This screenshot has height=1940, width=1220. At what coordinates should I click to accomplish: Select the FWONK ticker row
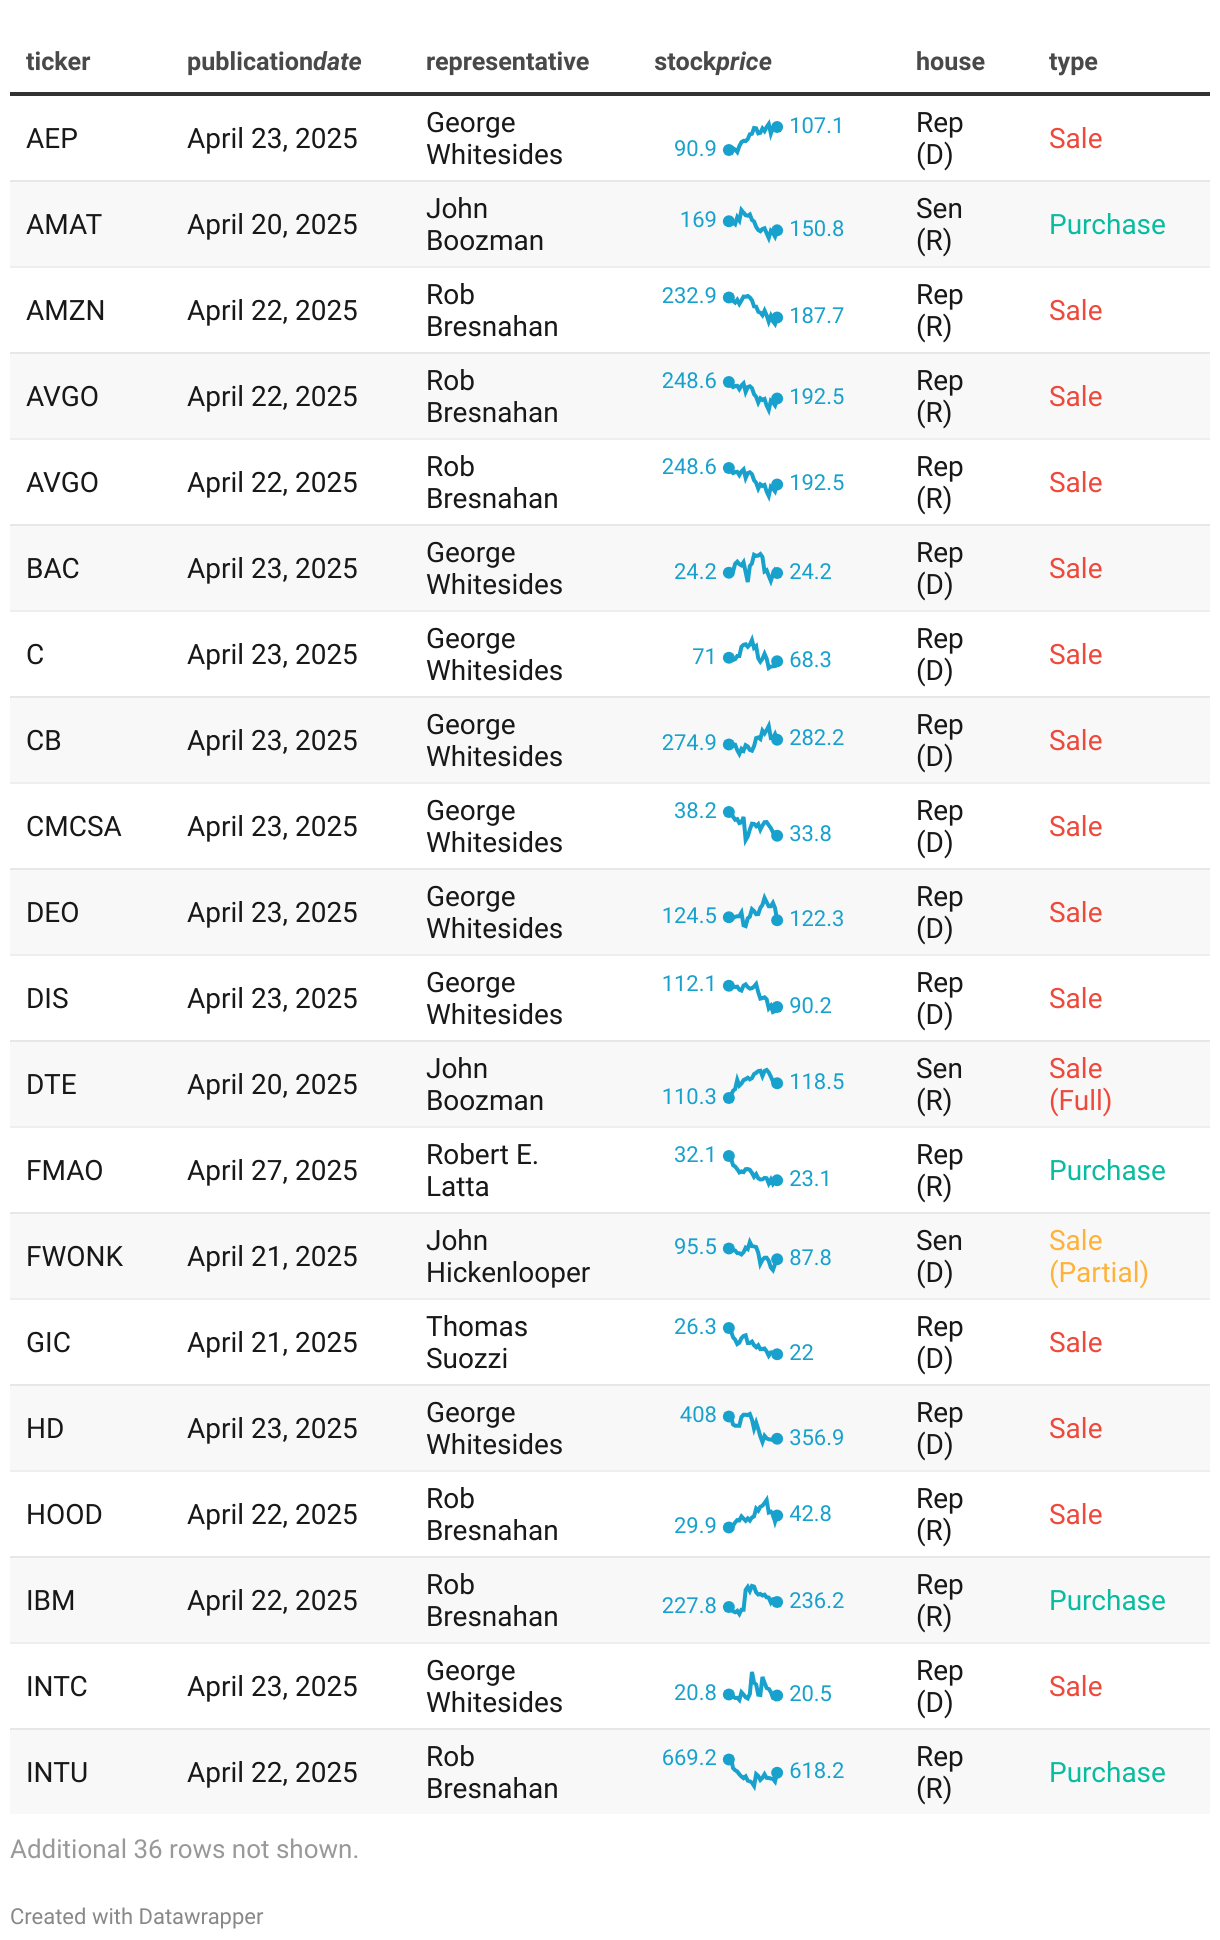pyautogui.click(x=610, y=1256)
